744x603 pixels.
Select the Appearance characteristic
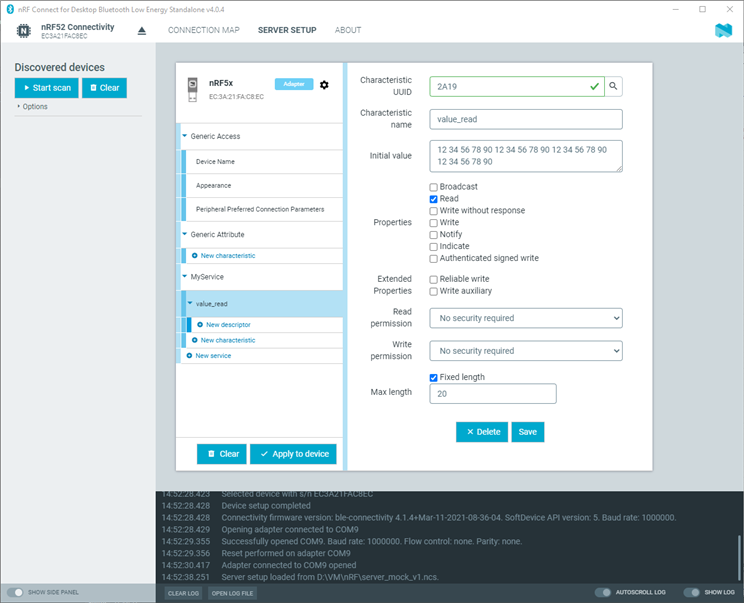[263, 186]
